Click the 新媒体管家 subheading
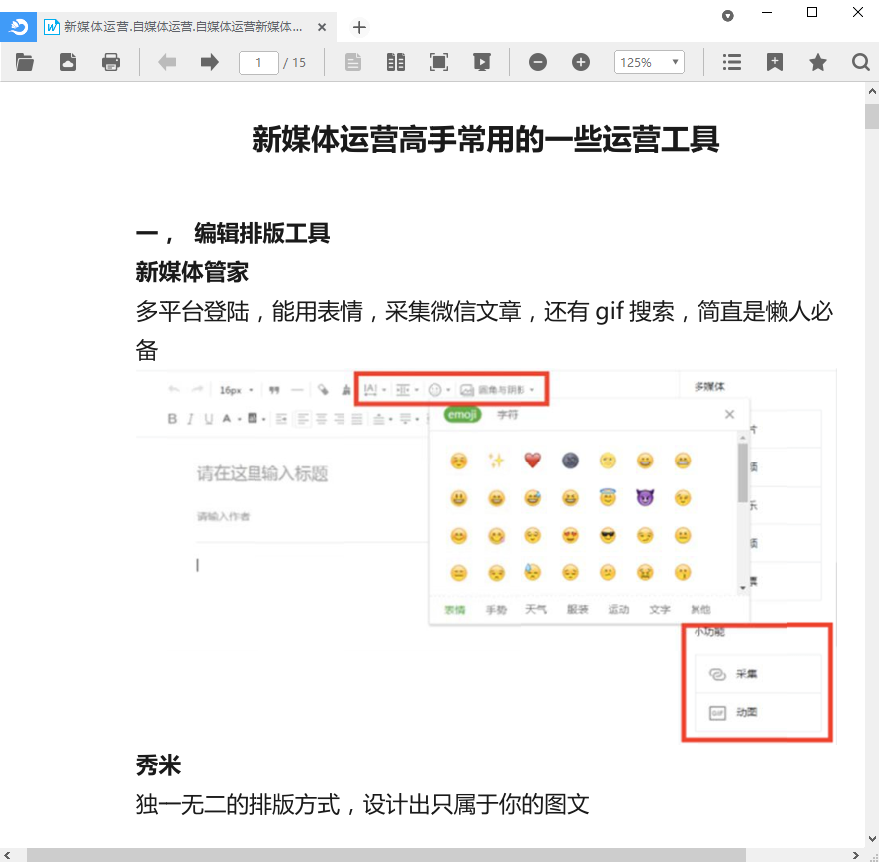 (x=192, y=272)
